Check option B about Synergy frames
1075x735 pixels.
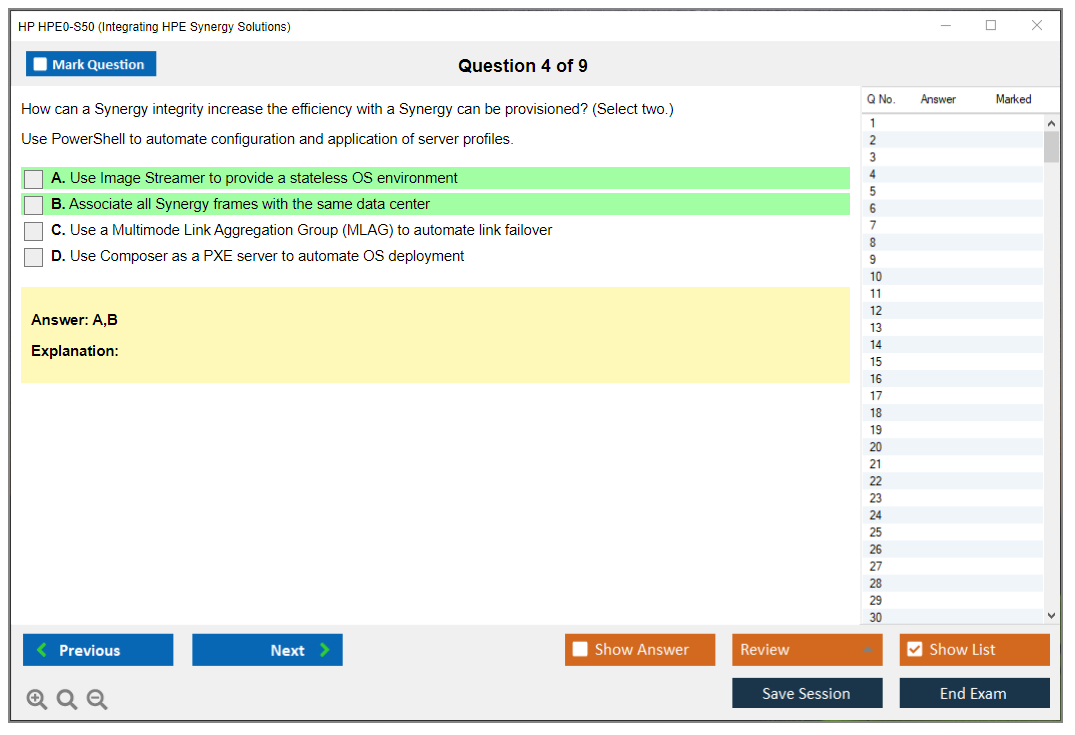point(34,205)
